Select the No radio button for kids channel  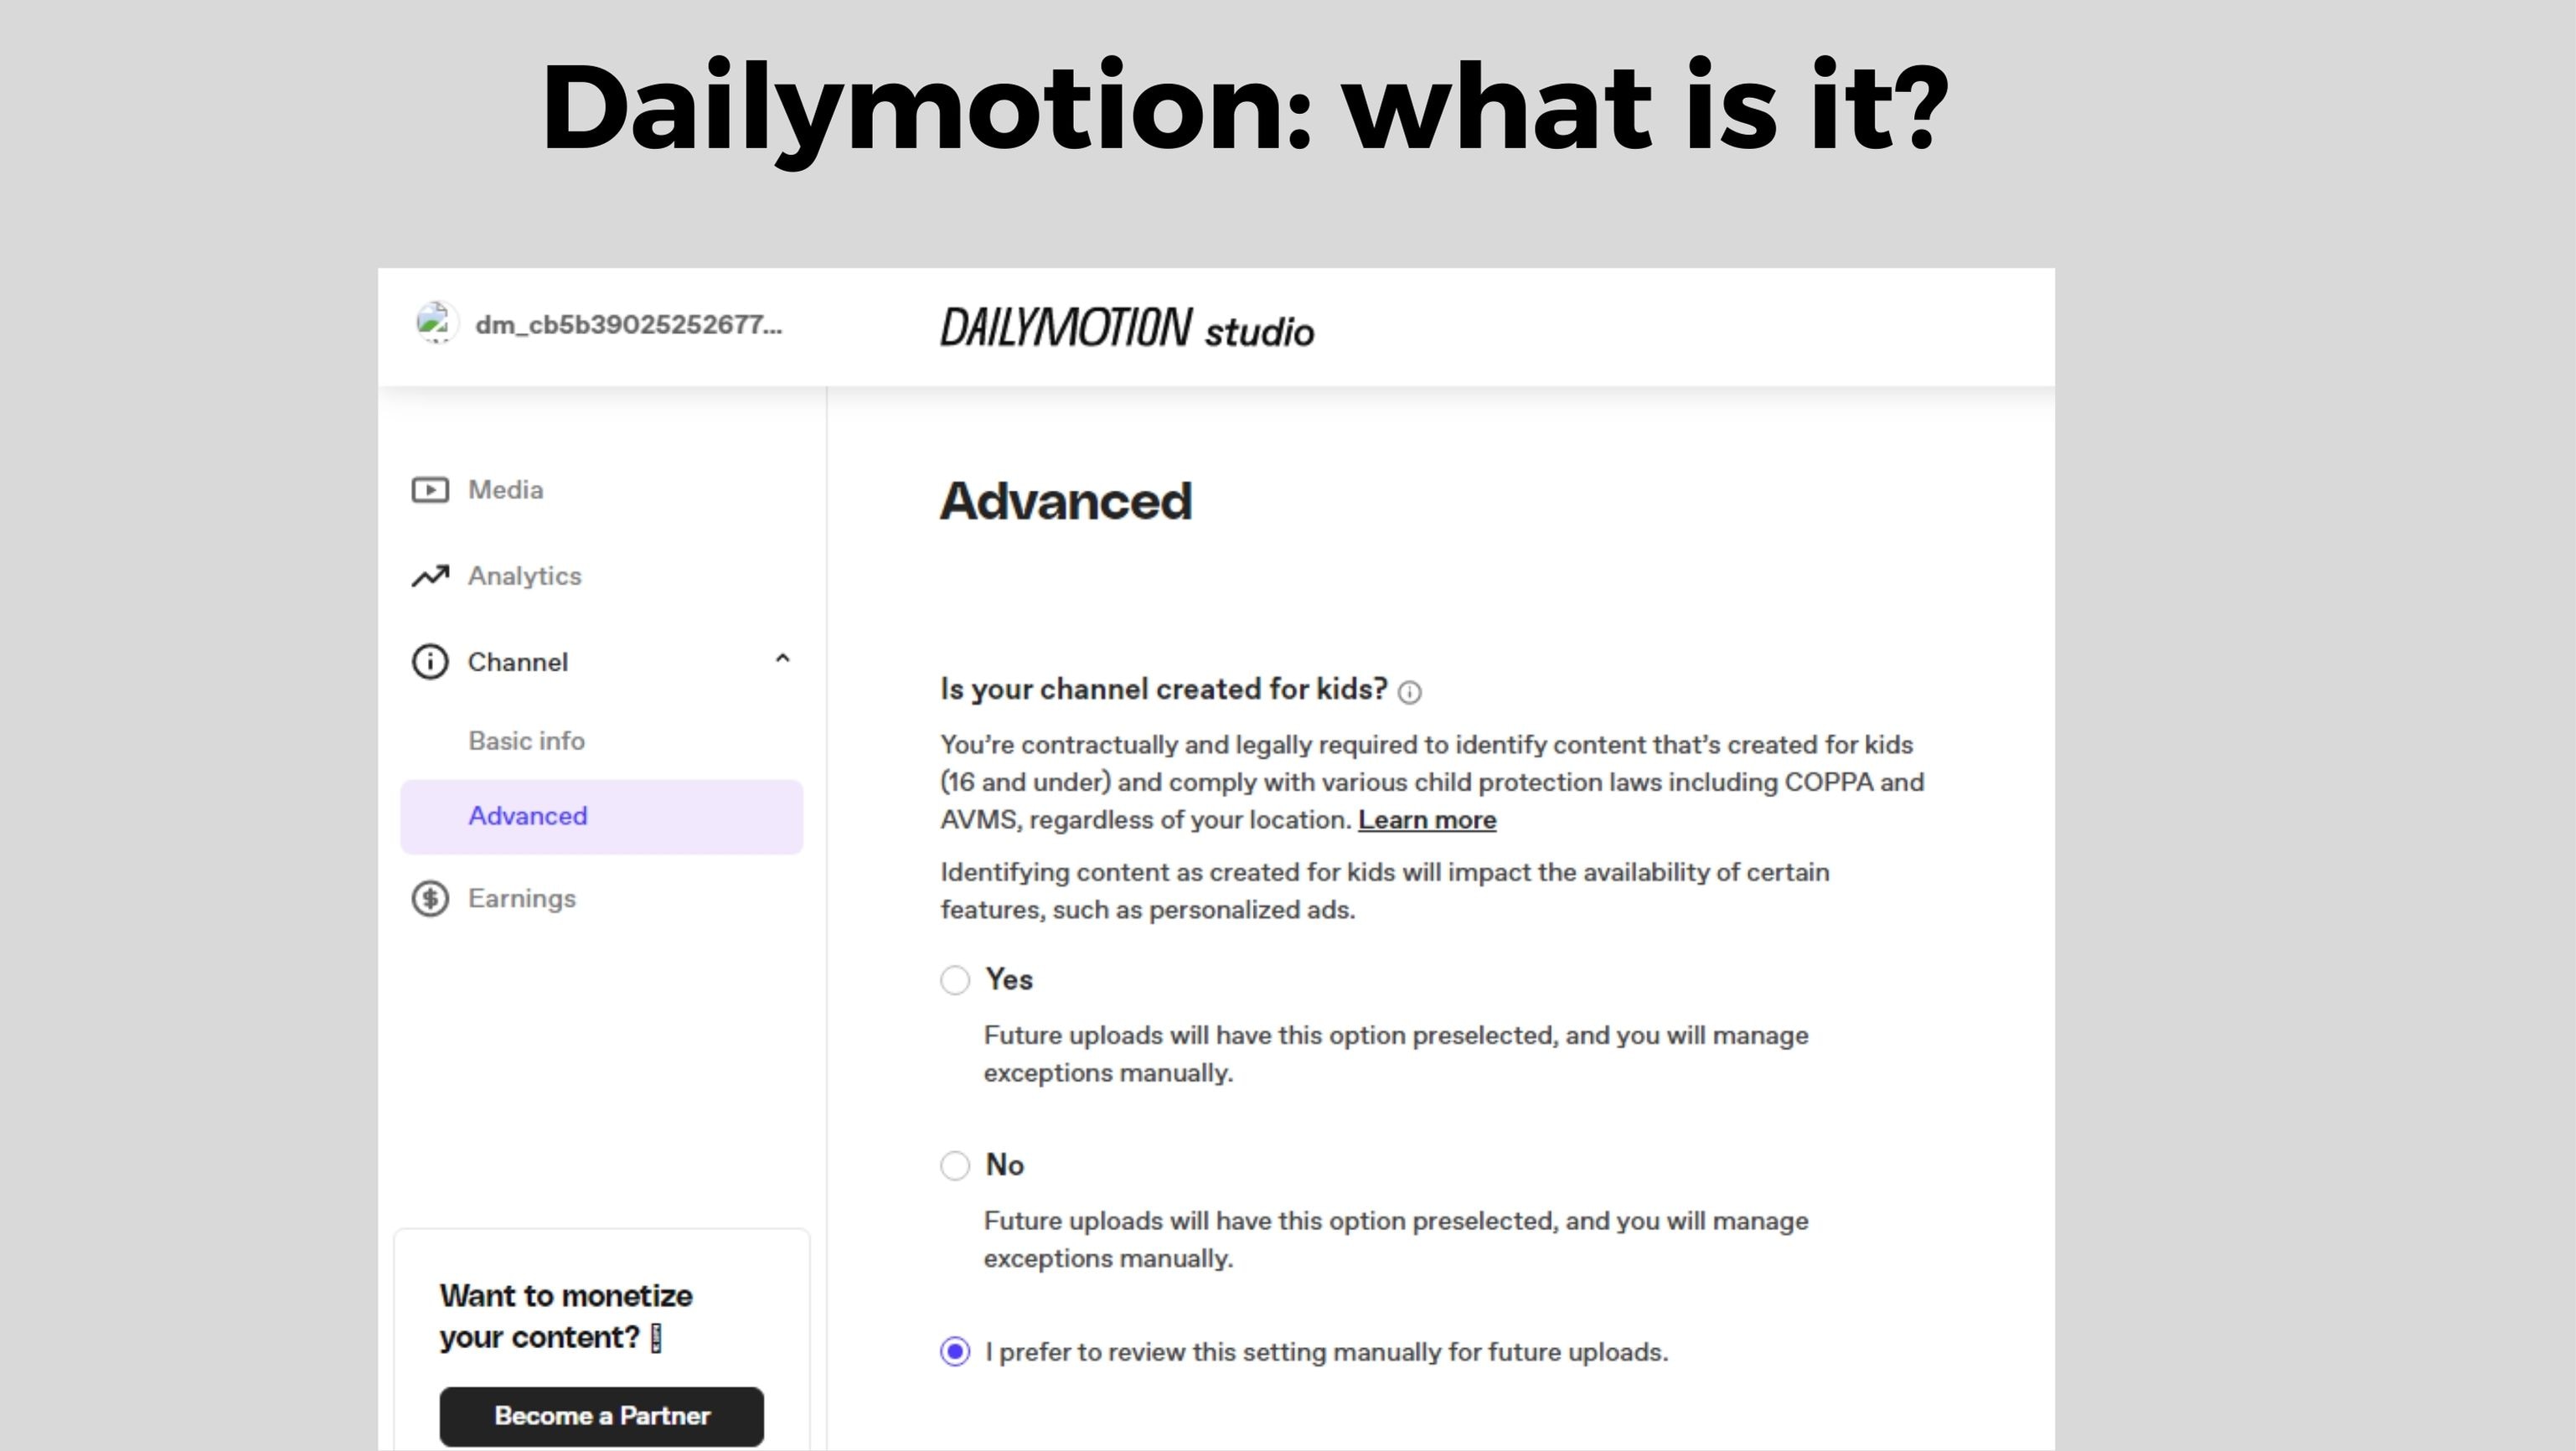click(x=953, y=1164)
